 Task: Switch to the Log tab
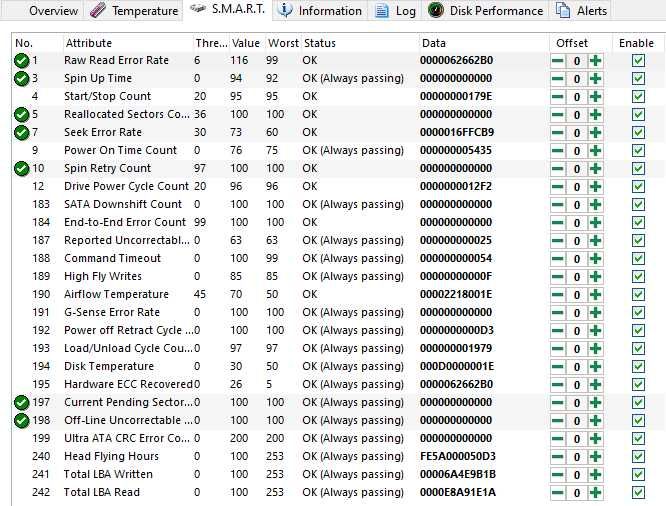pos(395,10)
